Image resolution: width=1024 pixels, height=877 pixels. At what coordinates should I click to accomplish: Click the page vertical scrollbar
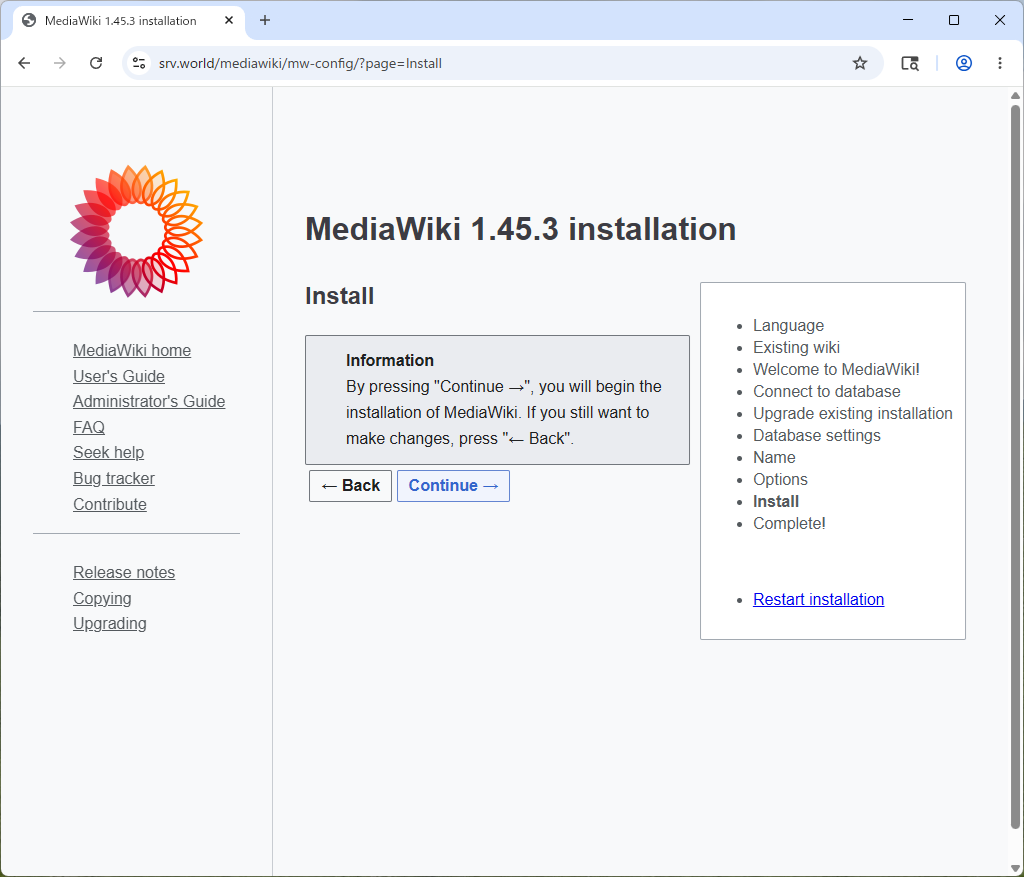pyautogui.click(x=1015, y=467)
